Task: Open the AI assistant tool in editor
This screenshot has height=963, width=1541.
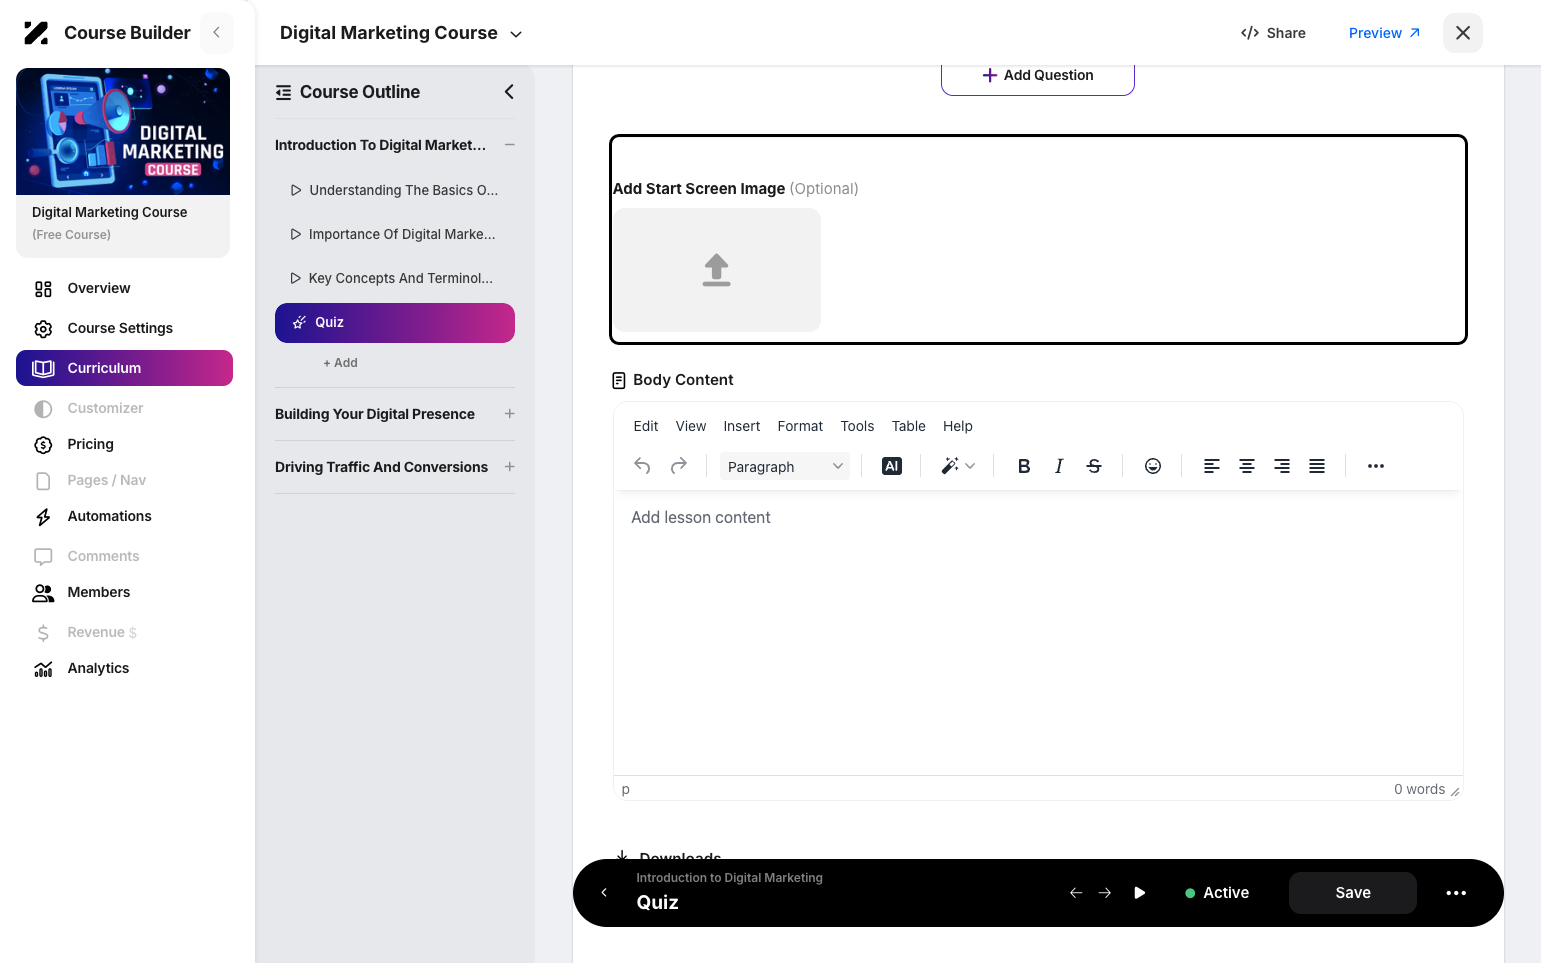Action: click(x=892, y=466)
